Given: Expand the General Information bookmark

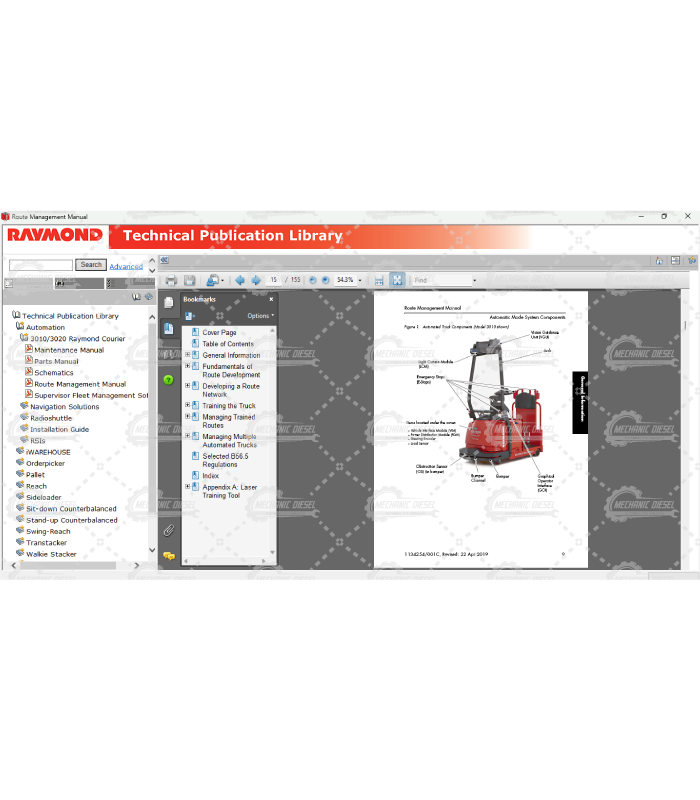Looking at the screenshot, I should 187,355.
